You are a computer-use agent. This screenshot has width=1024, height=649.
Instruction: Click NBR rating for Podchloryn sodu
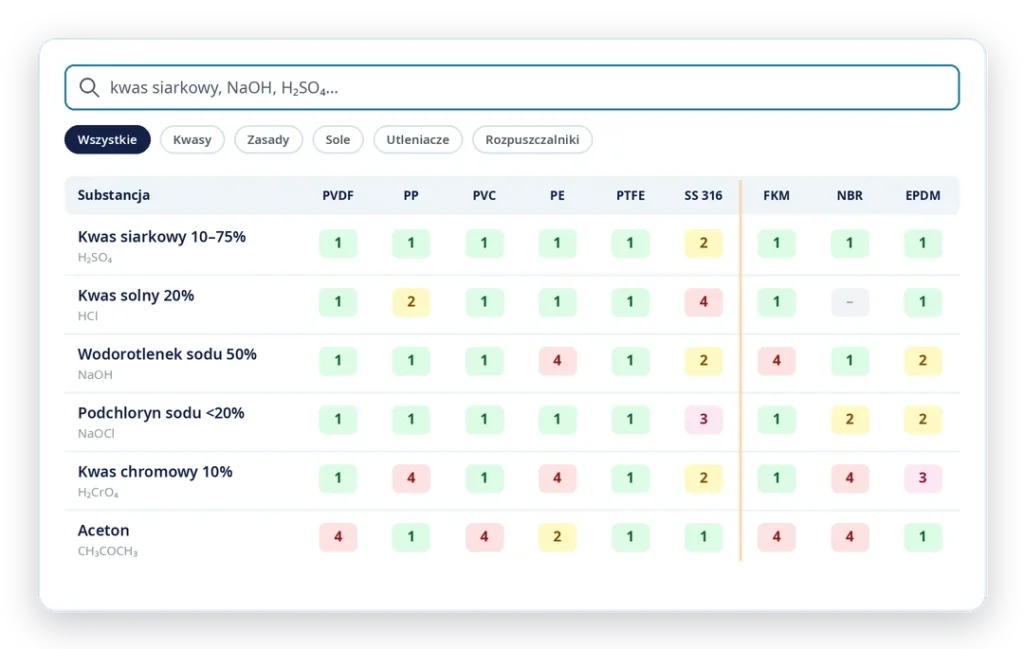point(850,419)
